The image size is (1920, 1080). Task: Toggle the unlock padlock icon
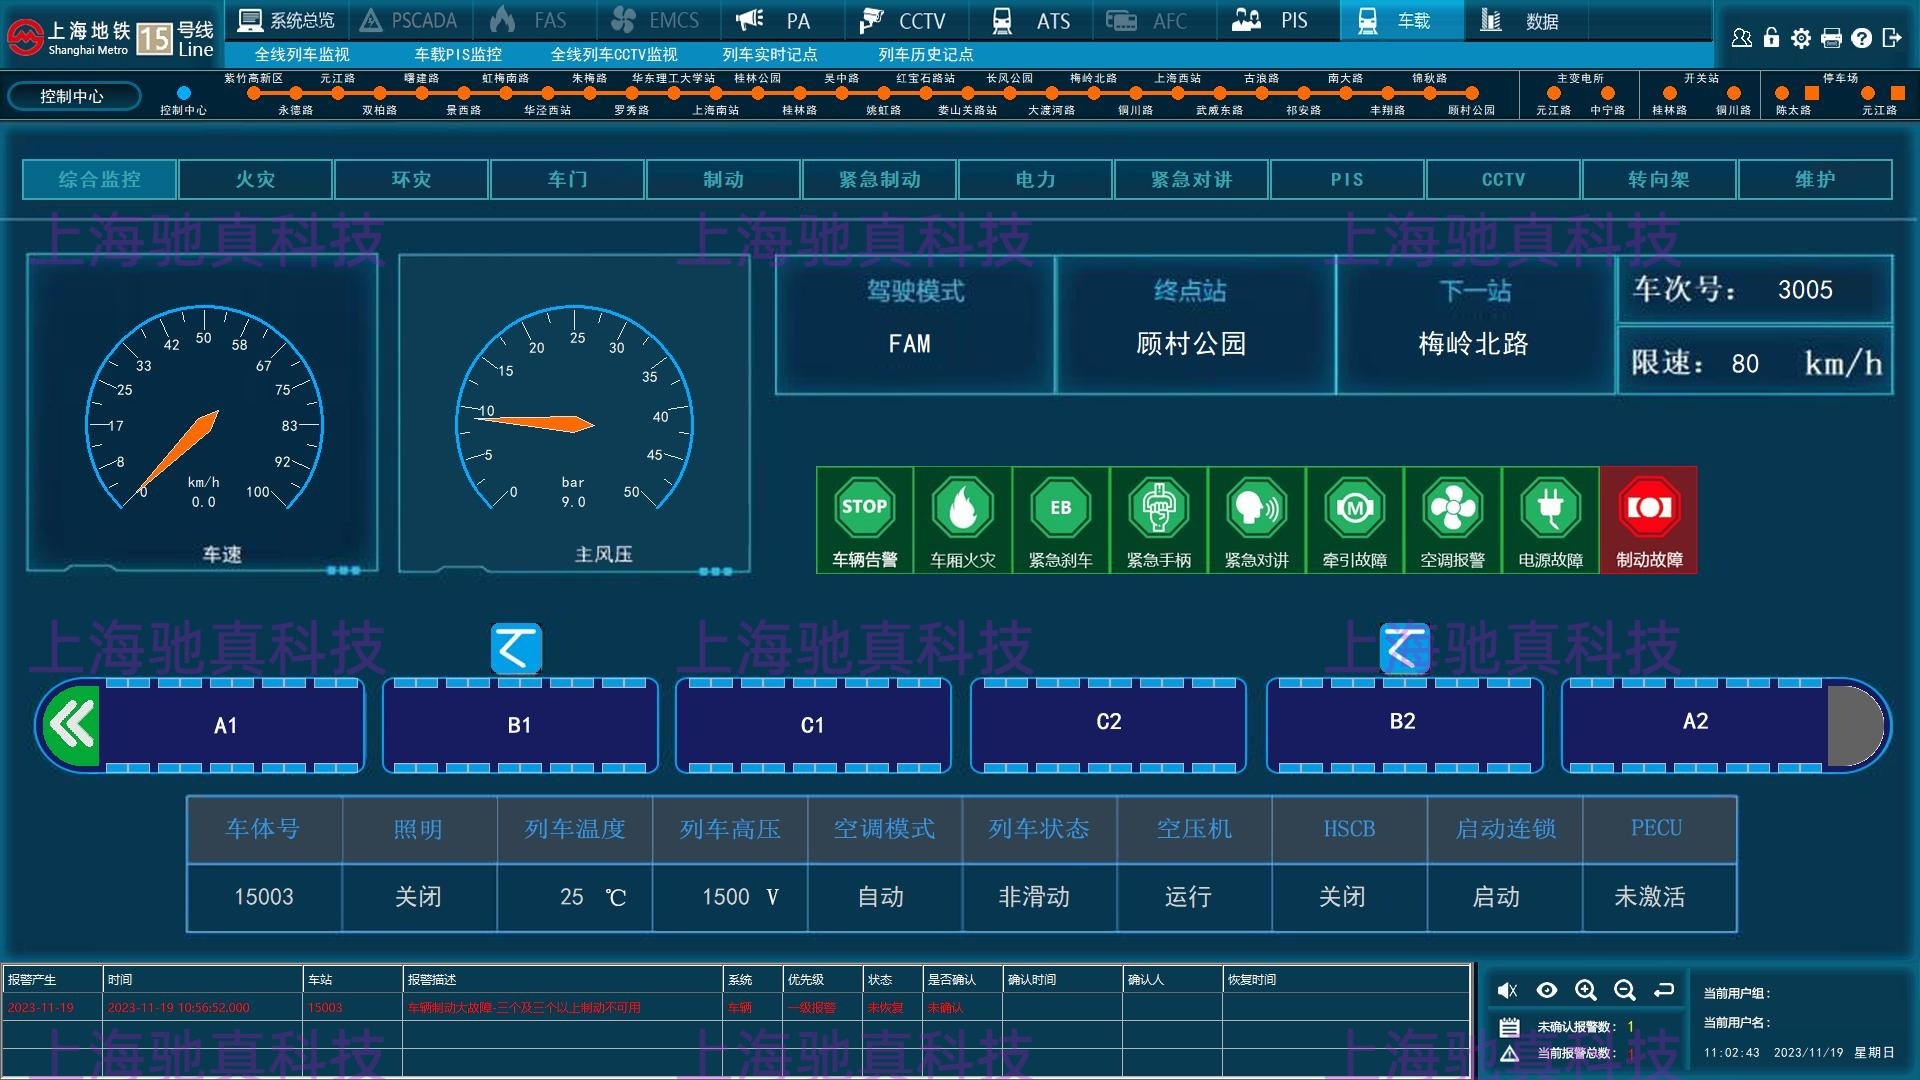click(1771, 38)
